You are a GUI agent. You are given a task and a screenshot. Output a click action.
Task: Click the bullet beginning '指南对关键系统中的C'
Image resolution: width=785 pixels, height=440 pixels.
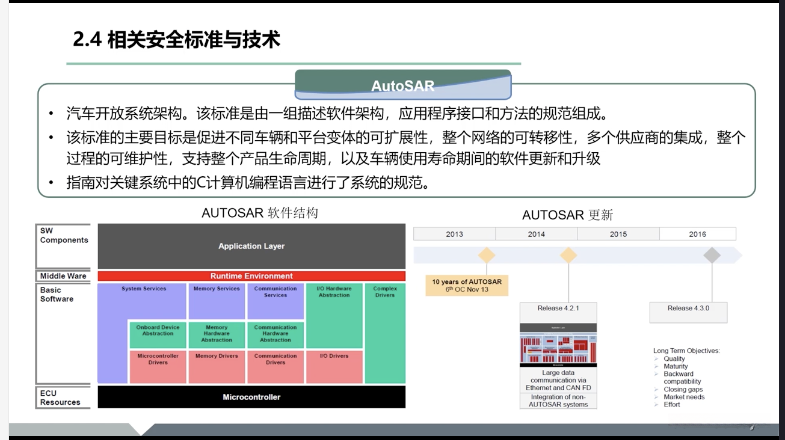(x=248, y=182)
